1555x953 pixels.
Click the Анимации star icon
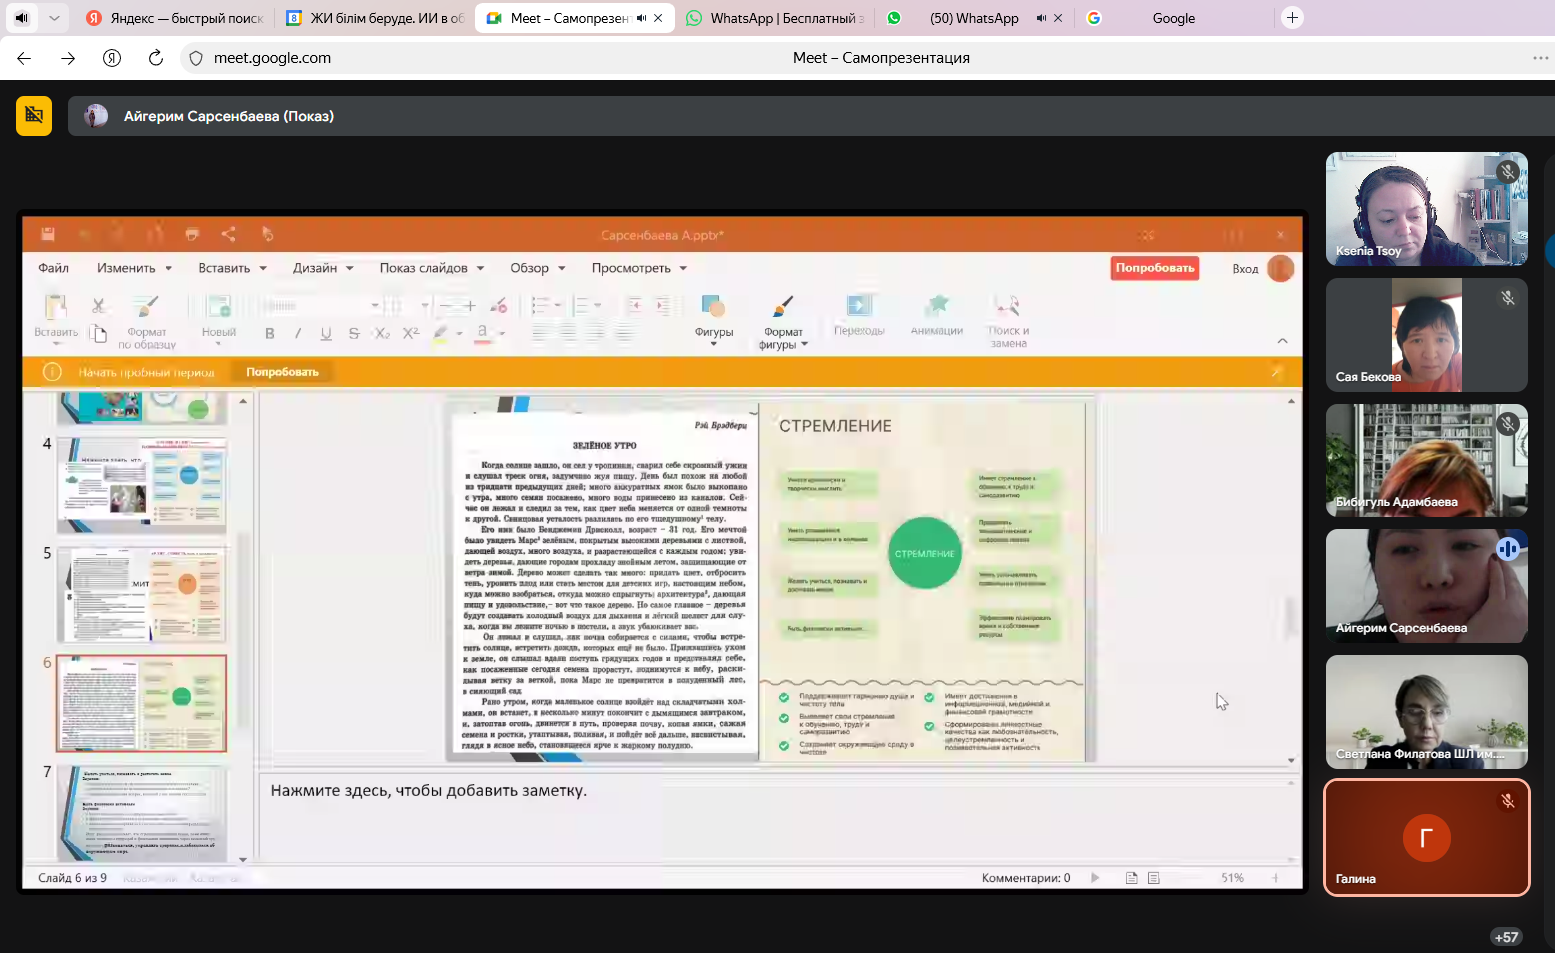click(x=936, y=306)
